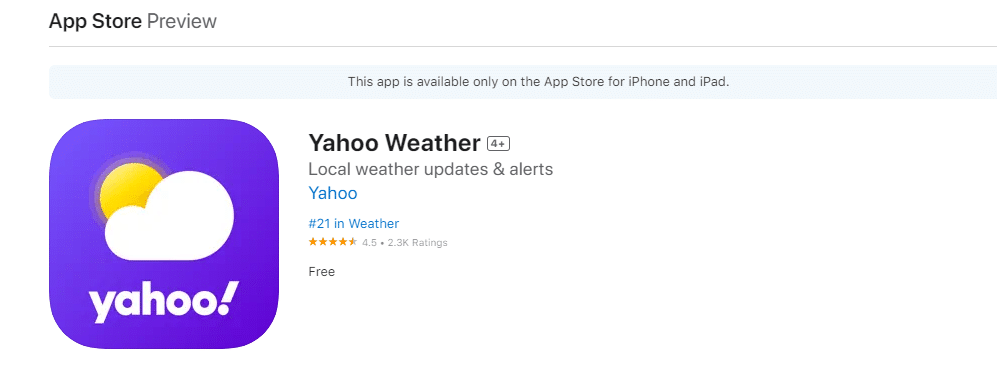Image resolution: width=997 pixels, height=381 pixels.
Task: Select the 2.3K Ratings text
Action: (418, 242)
